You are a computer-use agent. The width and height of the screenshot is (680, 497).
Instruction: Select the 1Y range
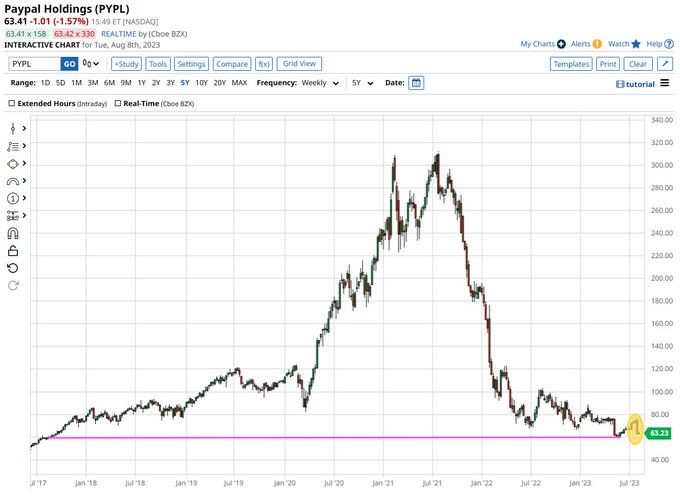click(141, 82)
